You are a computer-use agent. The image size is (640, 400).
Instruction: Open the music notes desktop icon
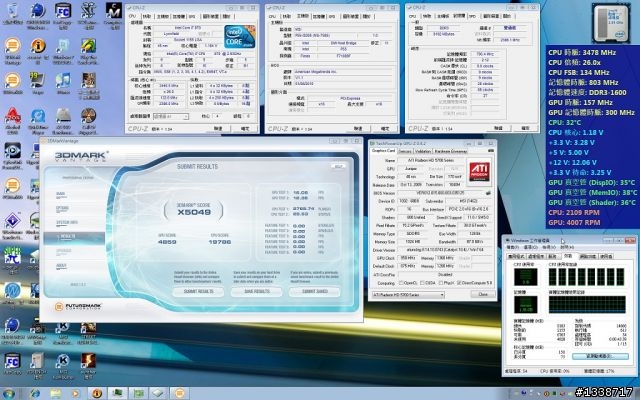[63, 80]
